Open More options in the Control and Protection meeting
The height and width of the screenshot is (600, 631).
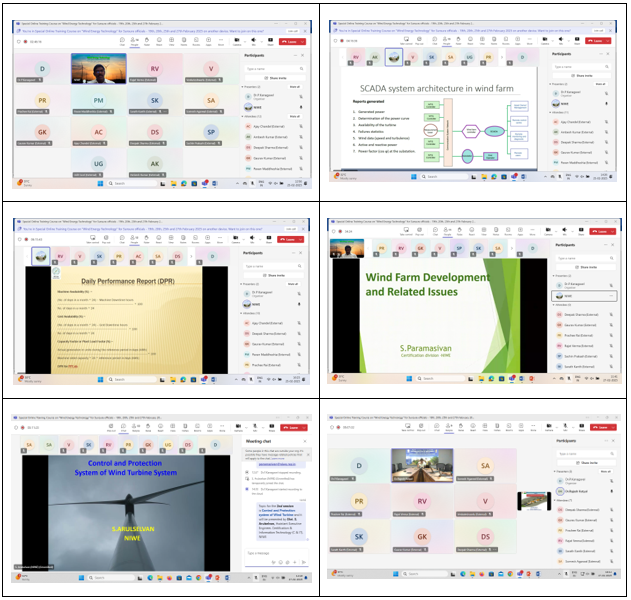(222, 426)
